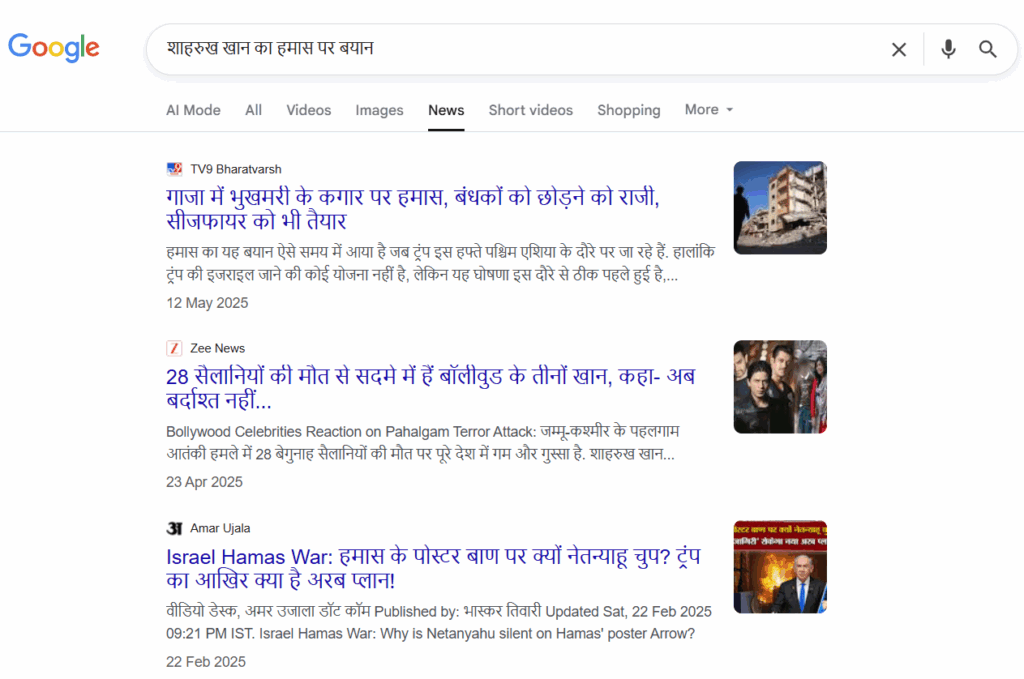Screen dimensions: 1024x679
Task: Click the TV9 Bharatvarsh source favicon
Action: click(x=174, y=169)
